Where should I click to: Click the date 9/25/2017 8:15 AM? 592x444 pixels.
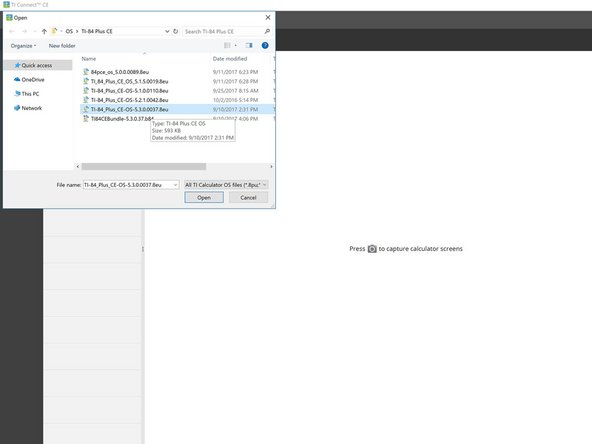[236, 91]
